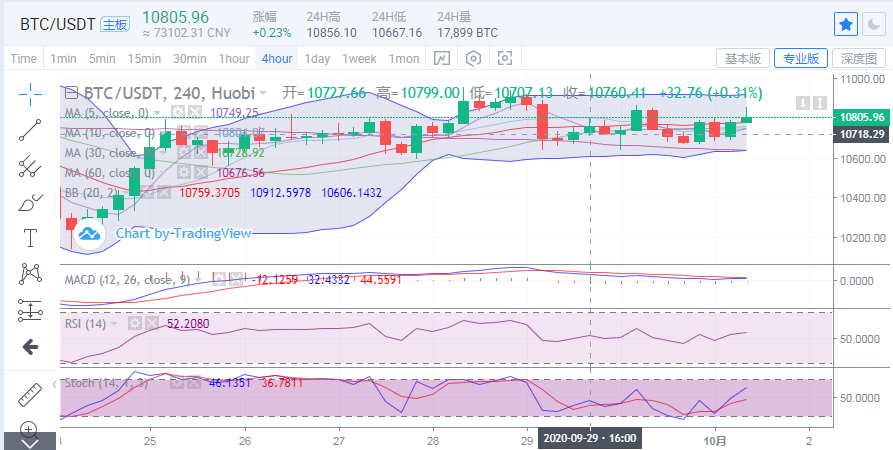Select the crosshair cursor tool
The width and height of the screenshot is (893, 450).
point(30,94)
